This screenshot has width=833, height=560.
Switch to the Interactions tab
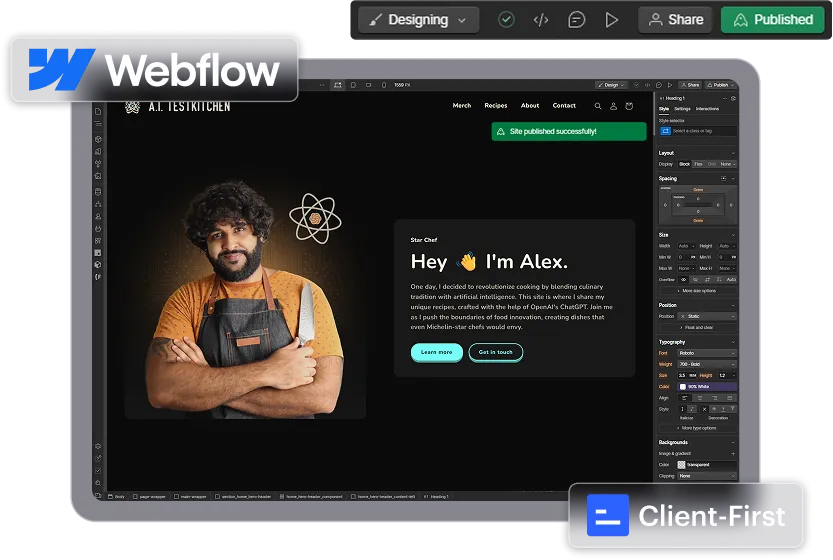(707, 109)
